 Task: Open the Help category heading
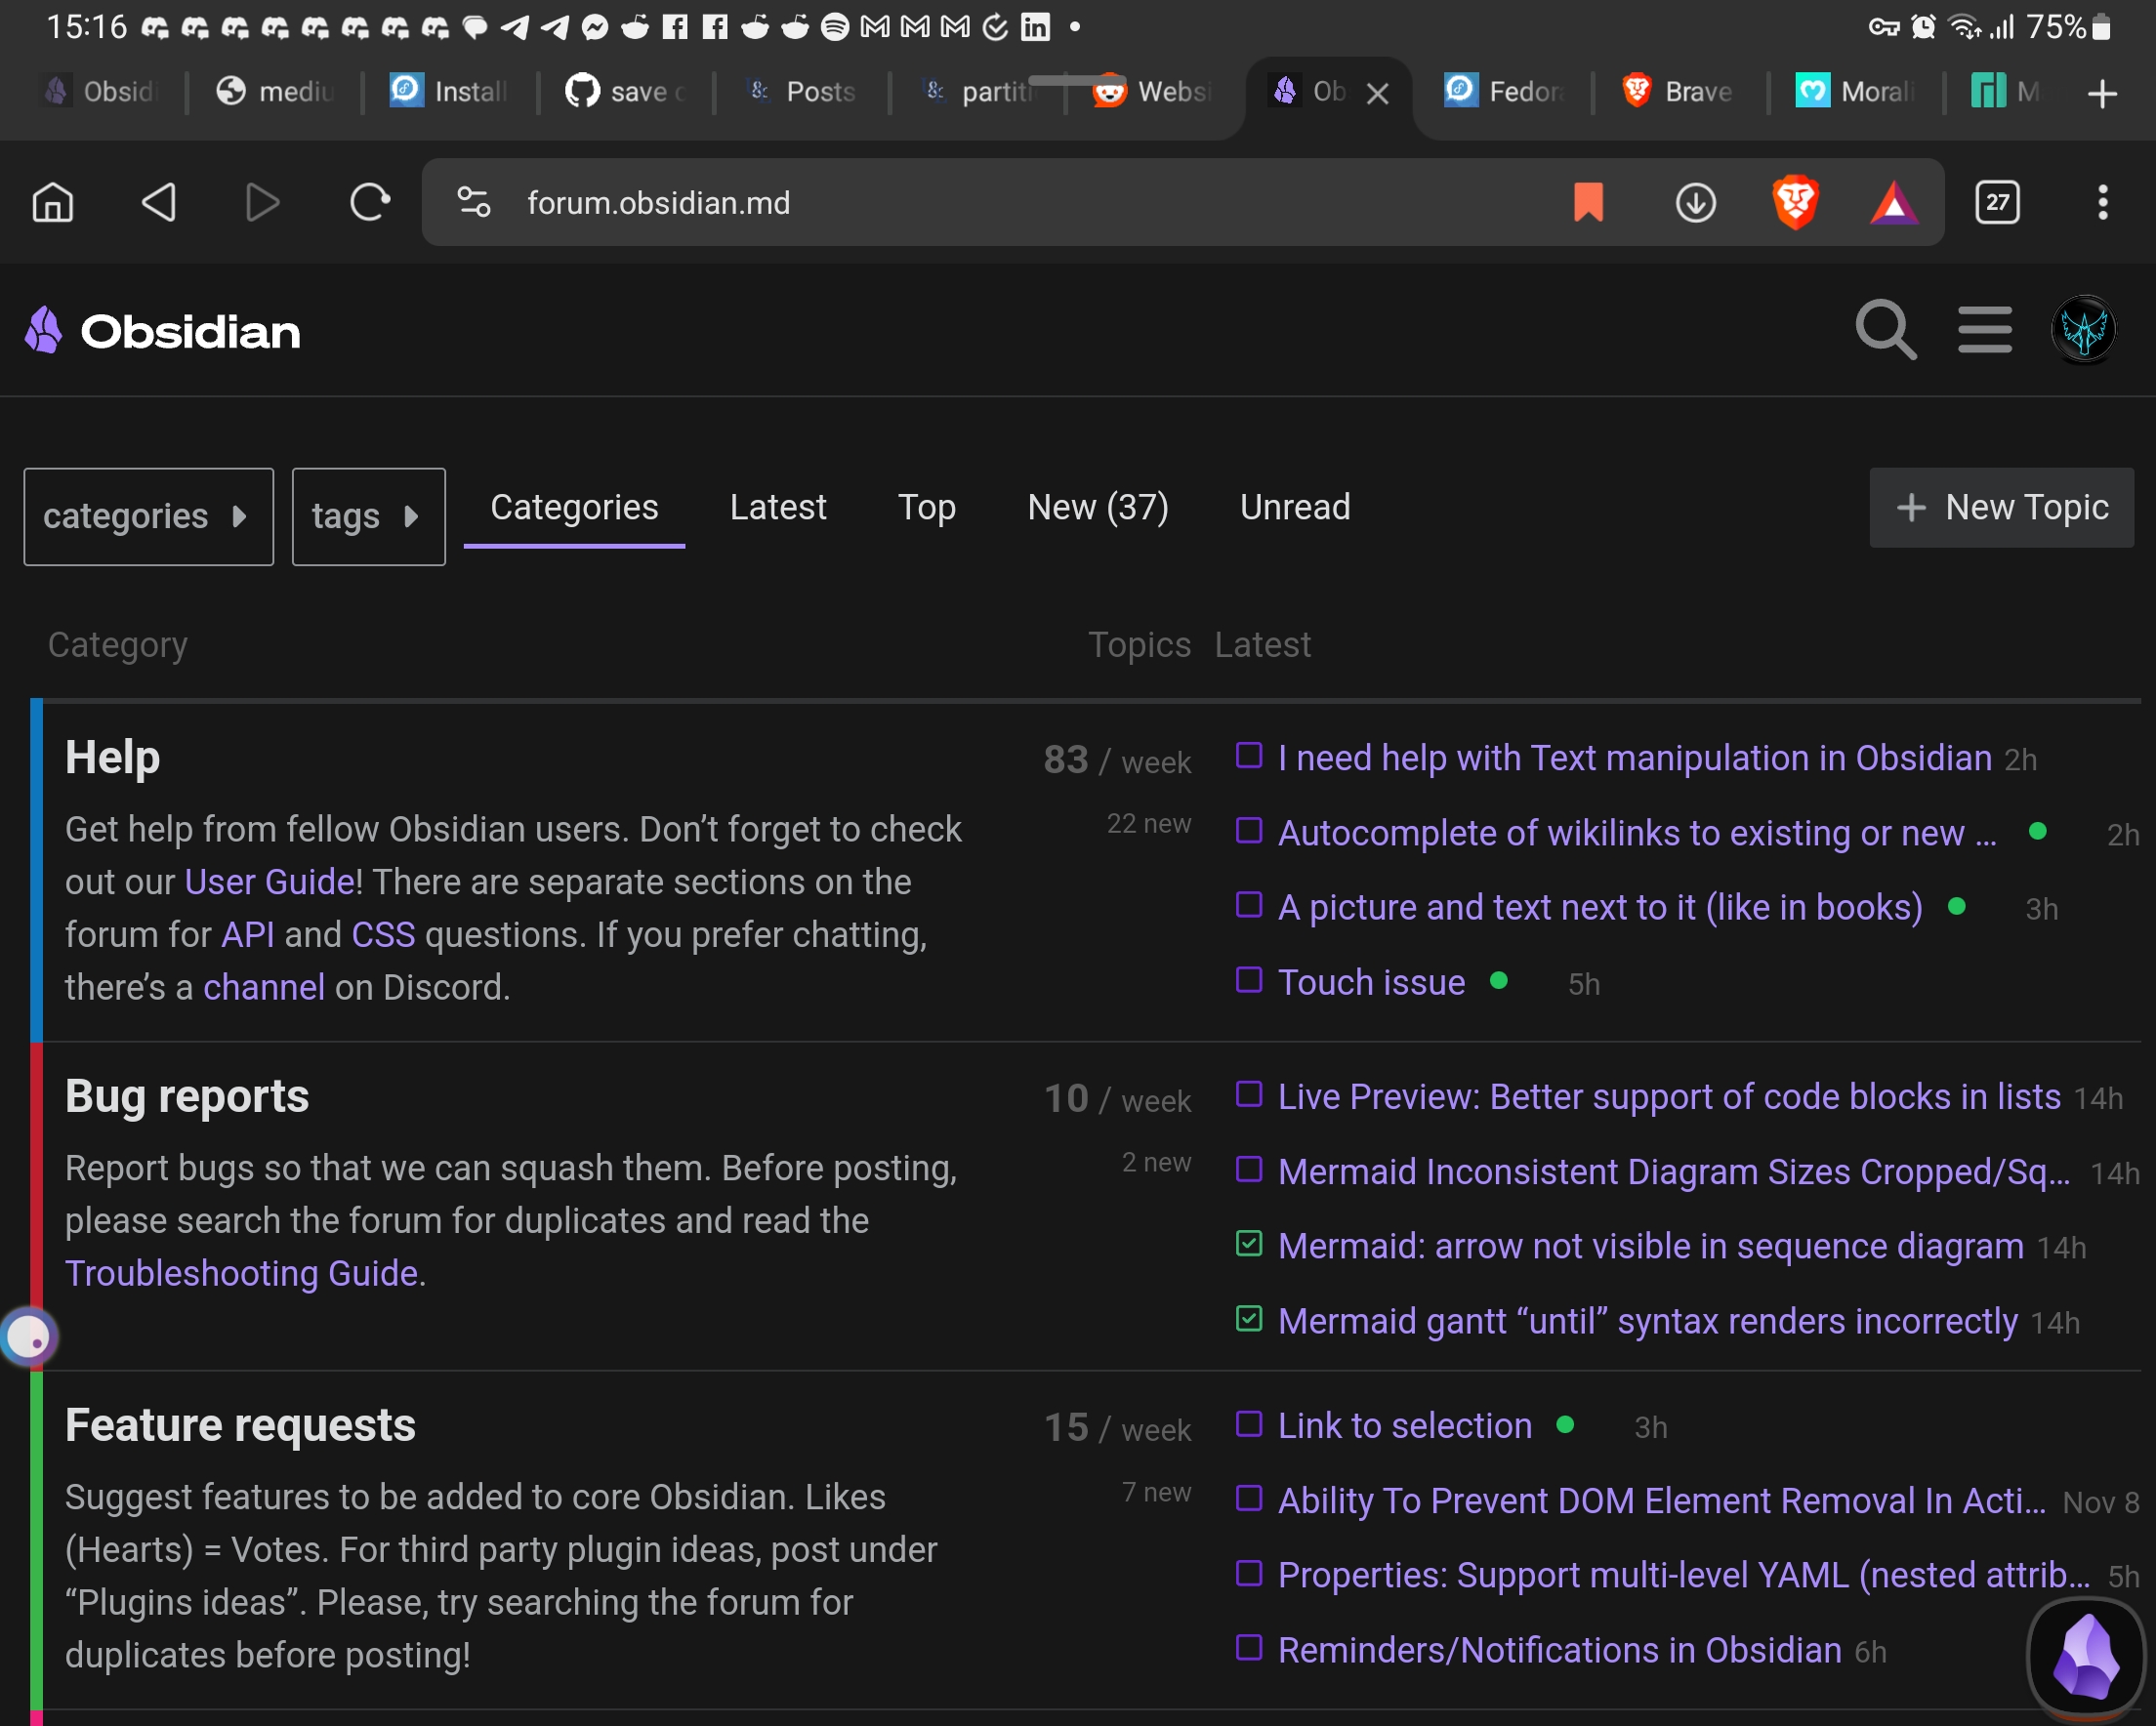pyautogui.click(x=112, y=757)
